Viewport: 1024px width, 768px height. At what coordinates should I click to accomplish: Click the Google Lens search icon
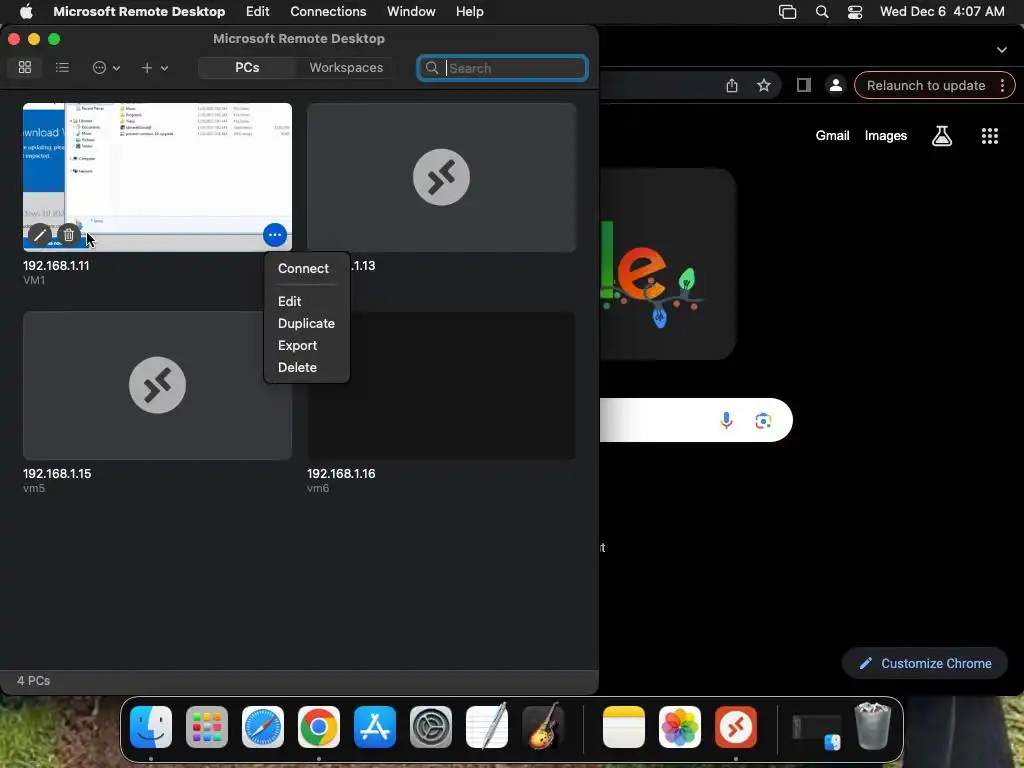click(763, 421)
